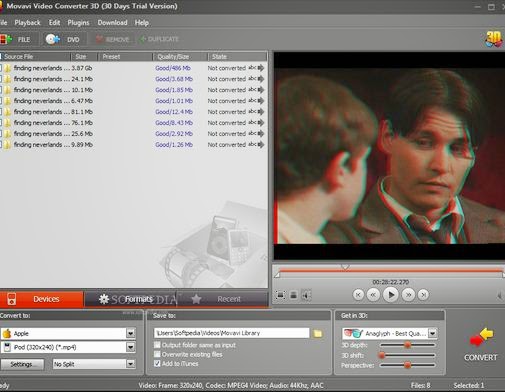Click the Preset column header

(x=125, y=57)
